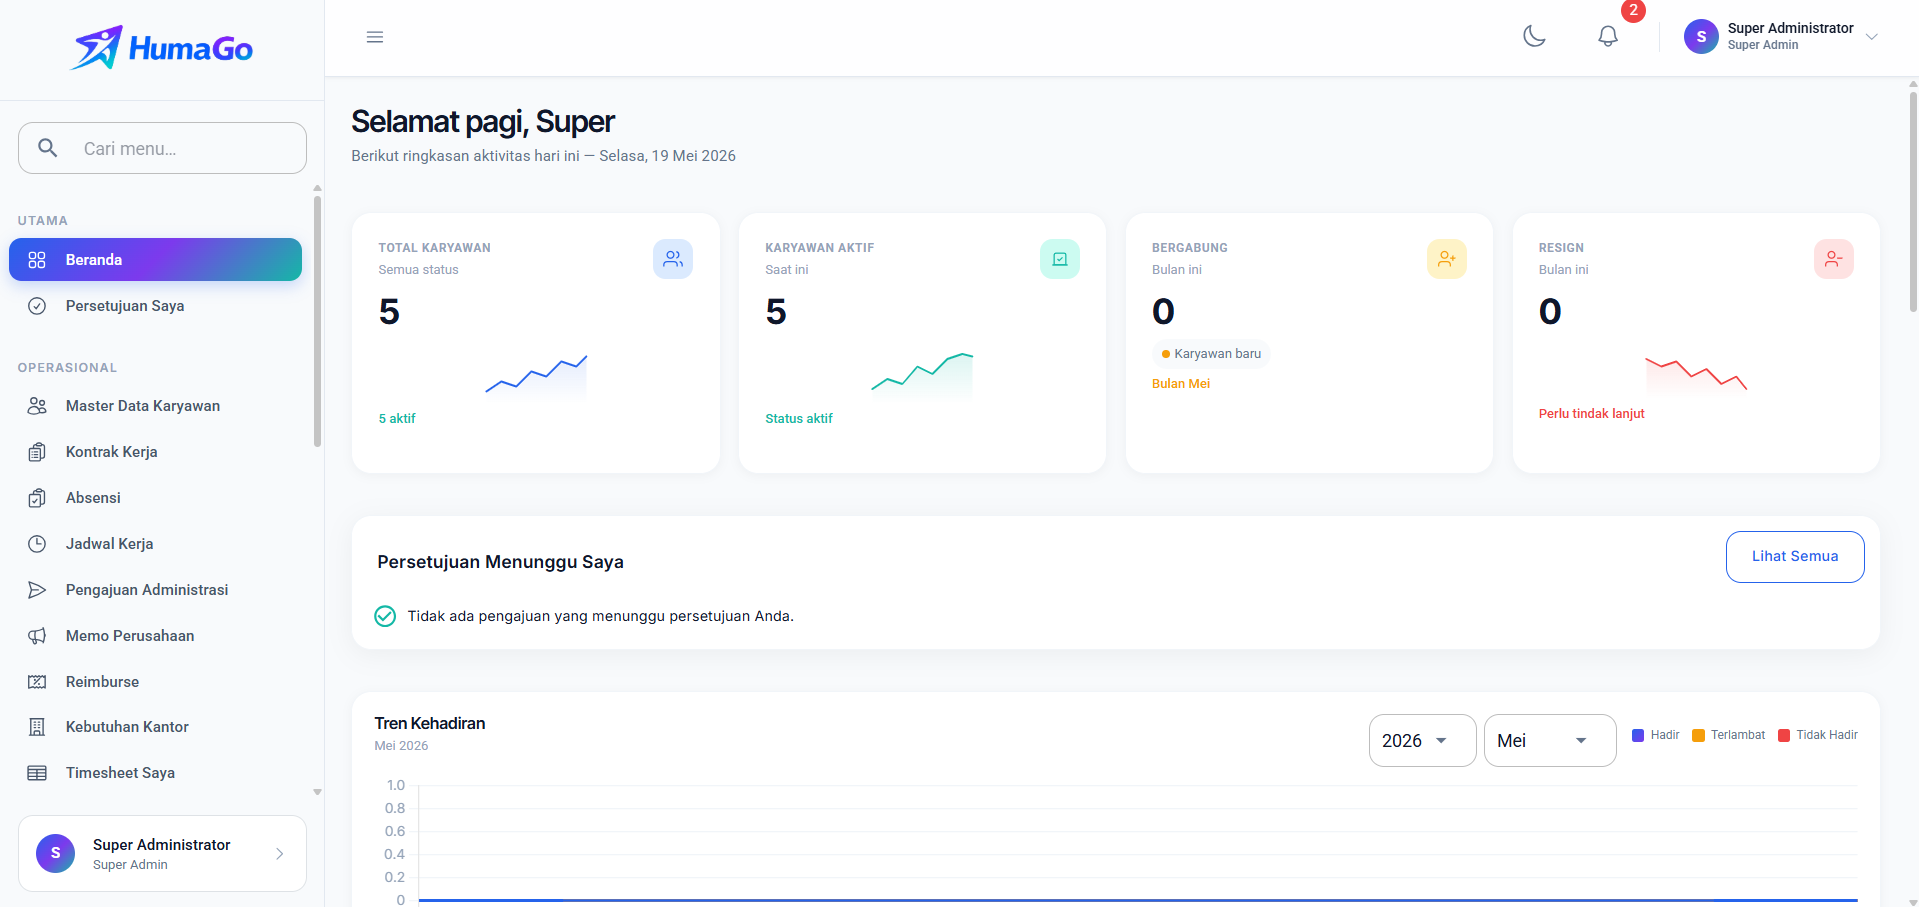Click the main page vertical scrollbar
Image resolution: width=1919 pixels, height=907 pixels.
pyautogui.click(x=1913, y=202)
